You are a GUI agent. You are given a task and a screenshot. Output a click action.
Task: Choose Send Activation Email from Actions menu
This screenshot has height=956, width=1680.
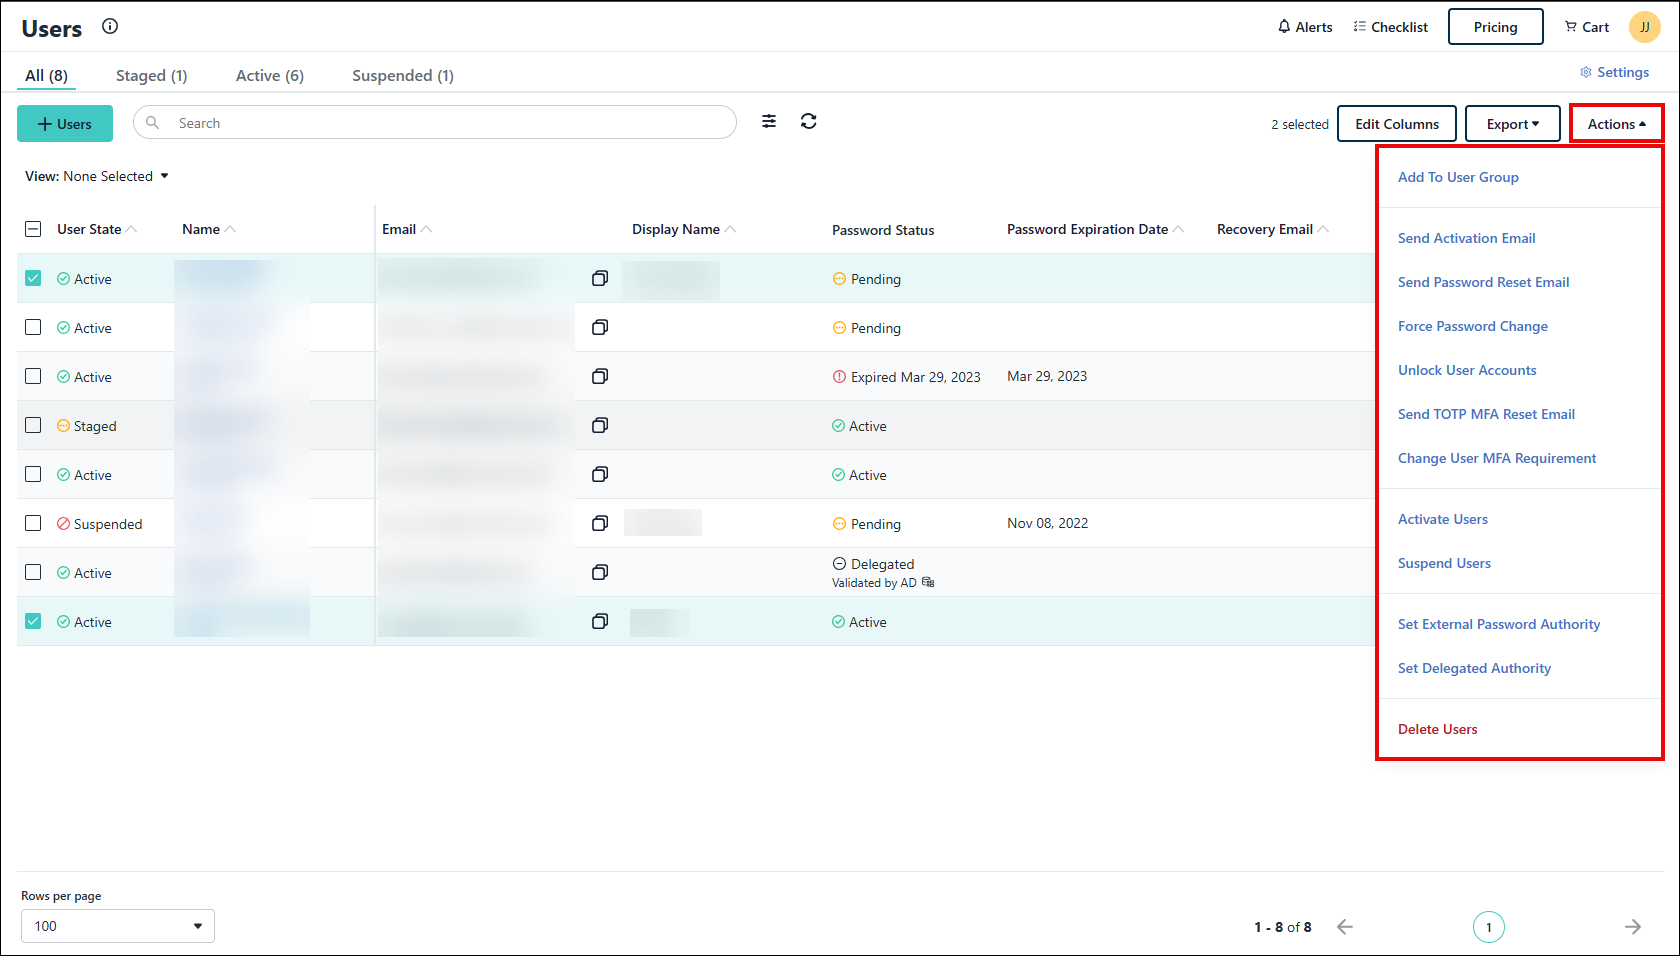tap(1467, 238)
